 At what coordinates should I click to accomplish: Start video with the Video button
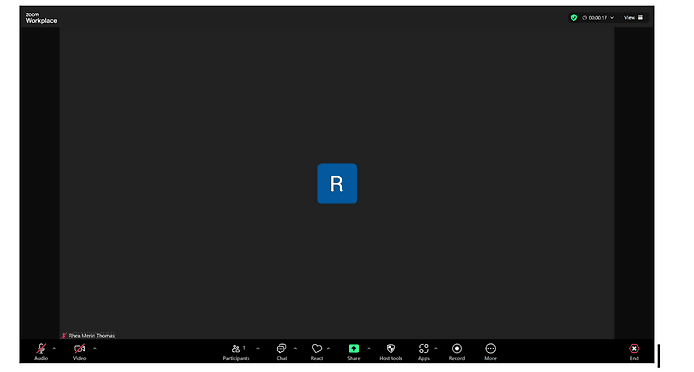80,352
